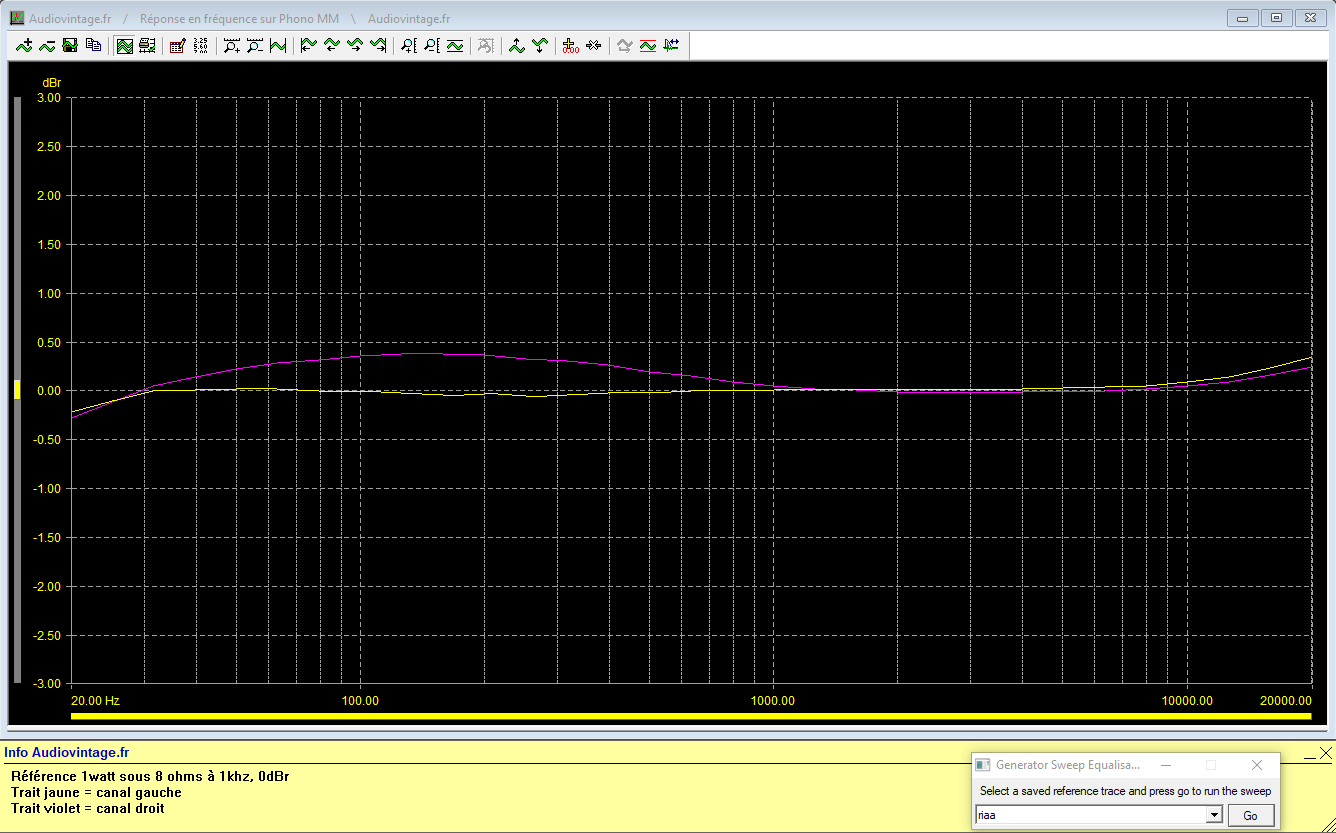Click the yellow cursor 0.00 readout icon
Image resolution: width=1336 pixels, height=833 pixels.
[x=571, y=45]
